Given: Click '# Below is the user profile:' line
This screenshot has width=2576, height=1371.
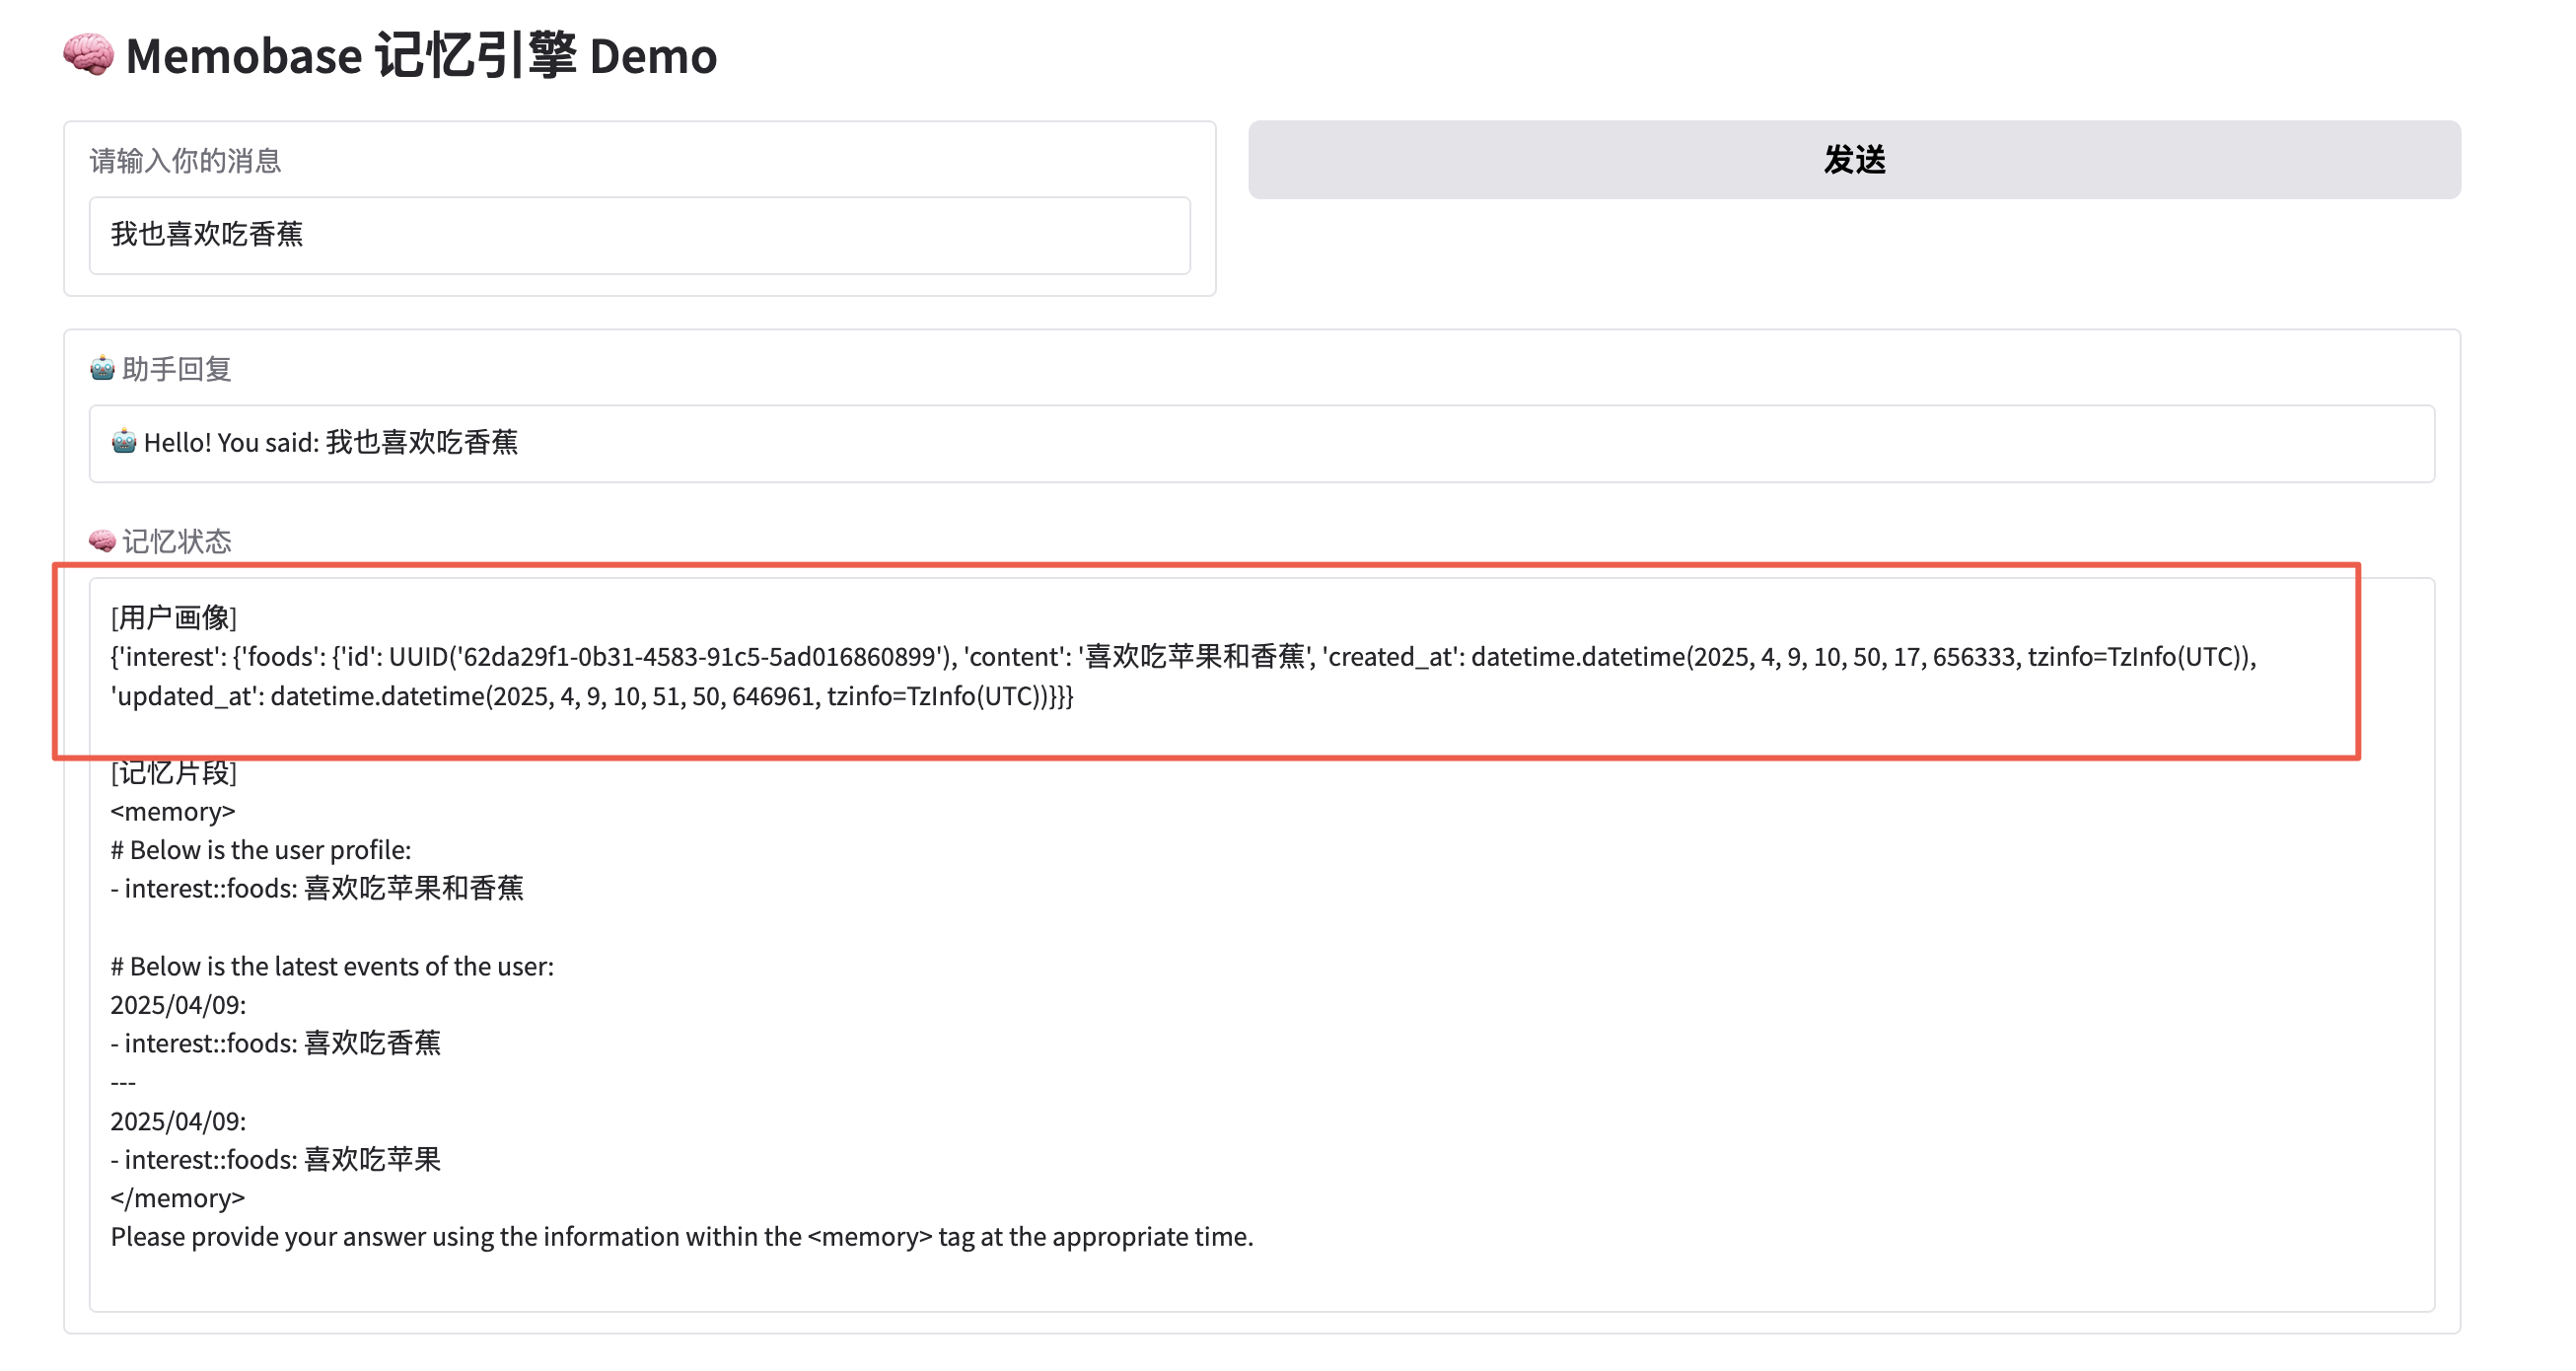Looking at the screenshot, I should (260, 850).
